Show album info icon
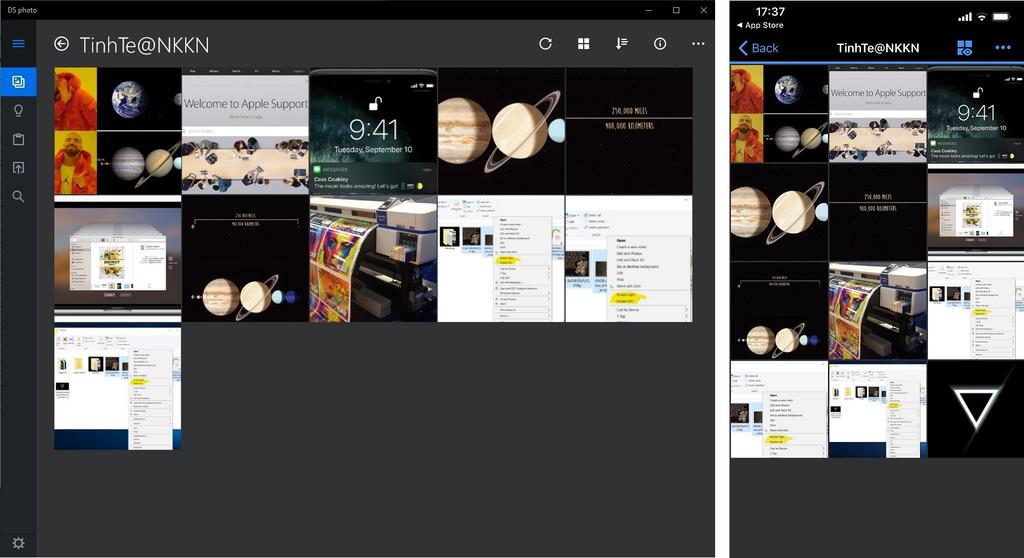This screenshot has height=558, width=1024. click(660, 44)
